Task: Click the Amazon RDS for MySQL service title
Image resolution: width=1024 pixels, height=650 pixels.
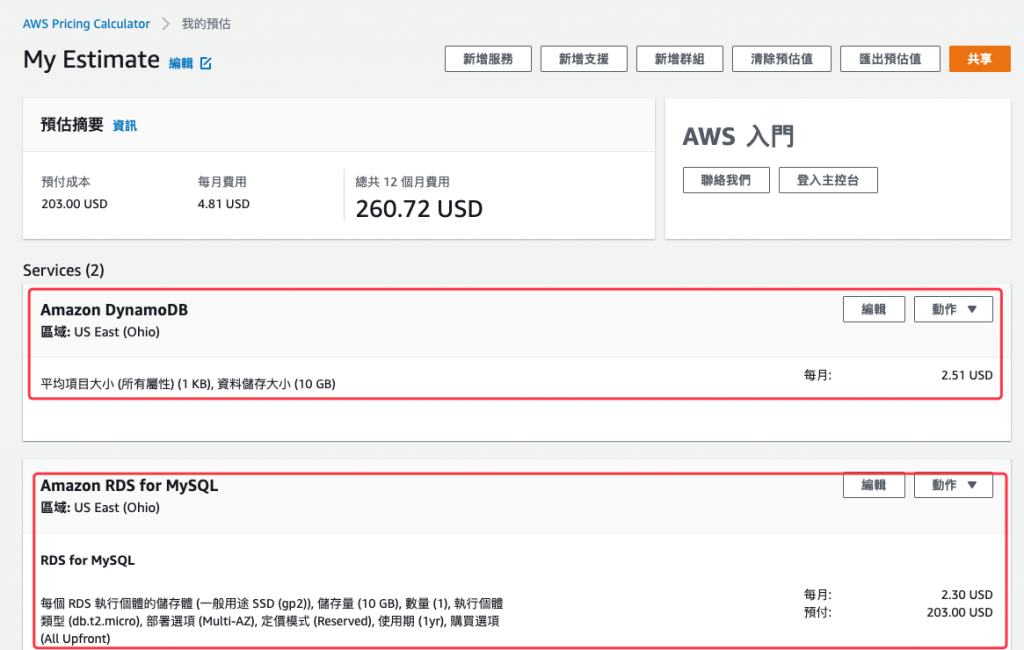Action: pos(129,485)
